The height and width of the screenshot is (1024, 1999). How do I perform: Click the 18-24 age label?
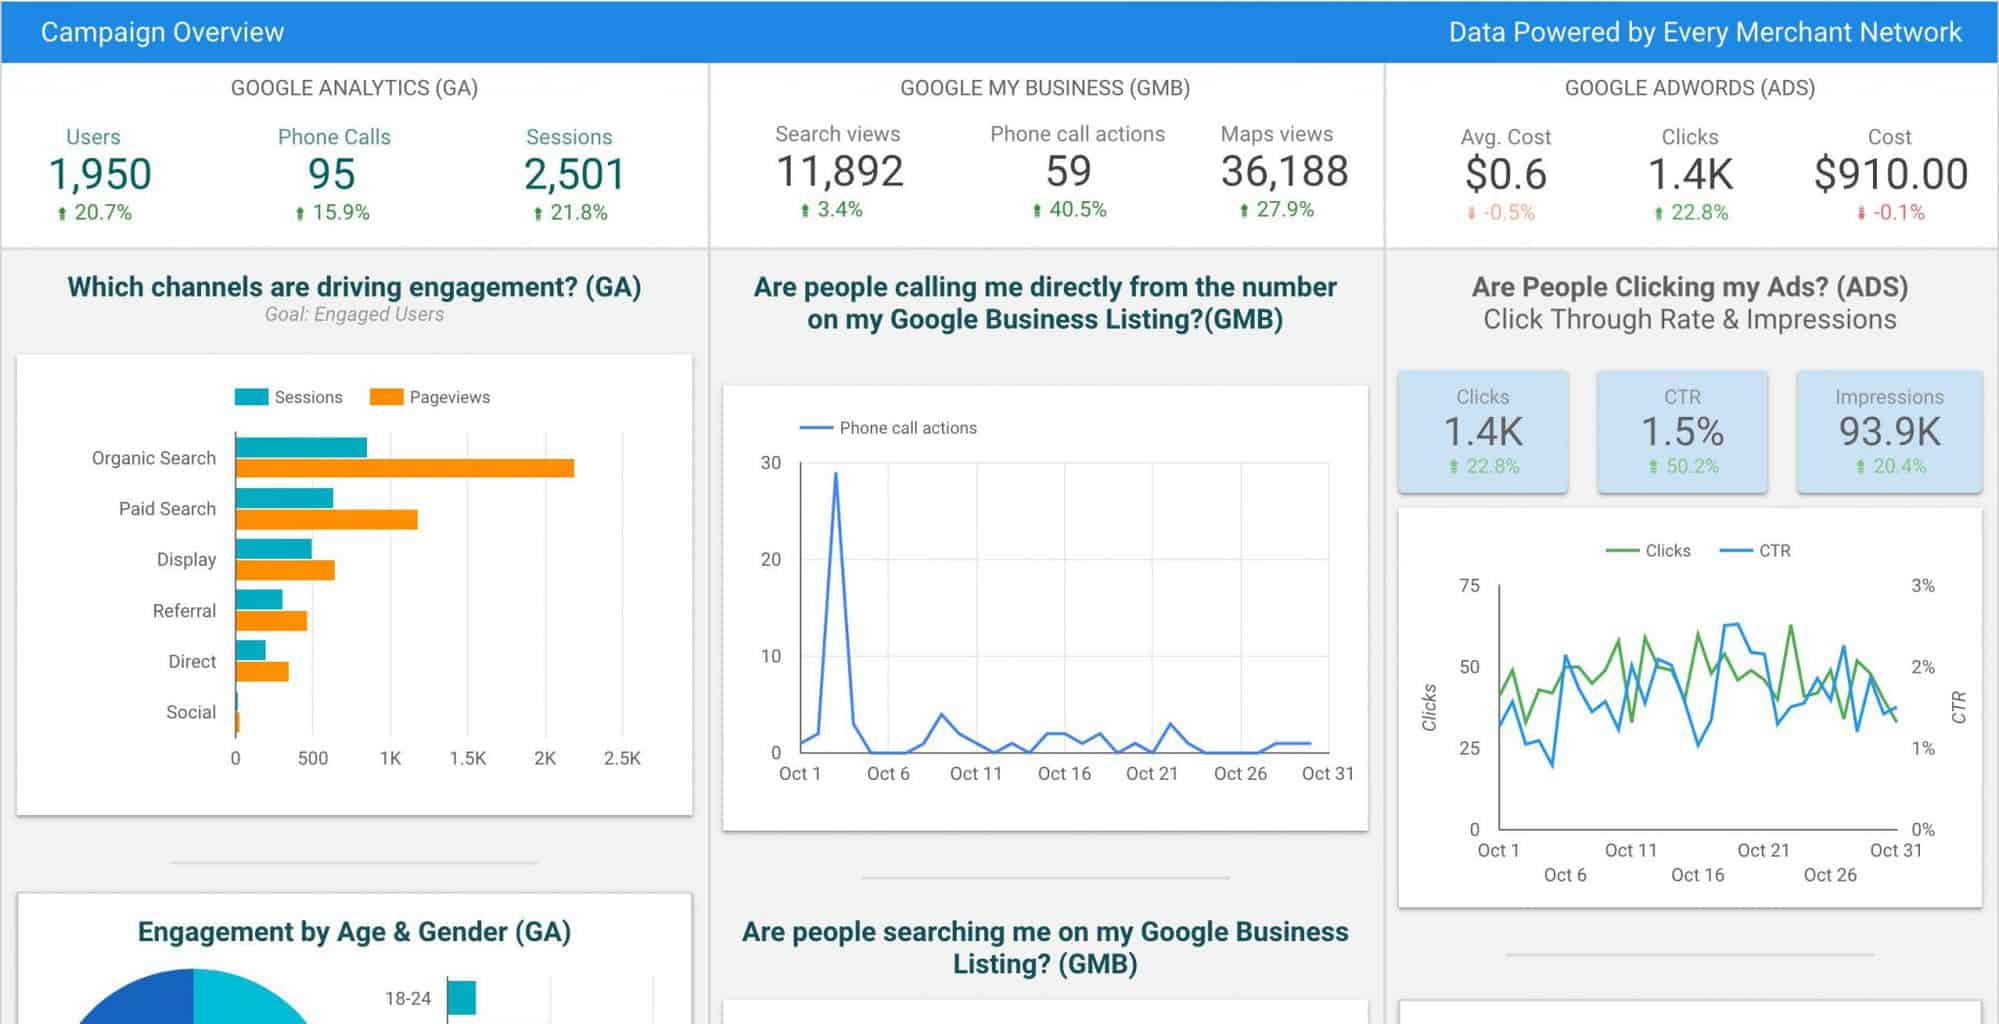click(x=408, y=998)
